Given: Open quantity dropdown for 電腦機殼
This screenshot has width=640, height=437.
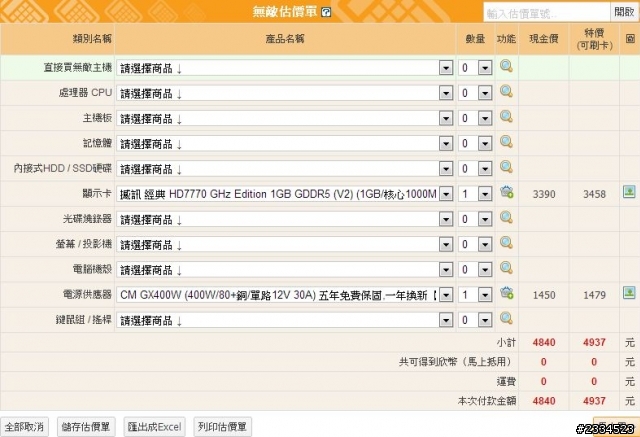Looking at the screenshot, I should point(475,270).
